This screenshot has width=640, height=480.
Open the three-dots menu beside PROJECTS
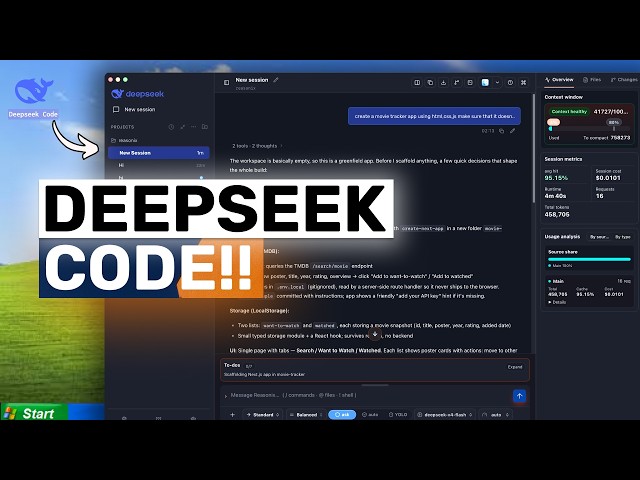[x=193, y=127]
